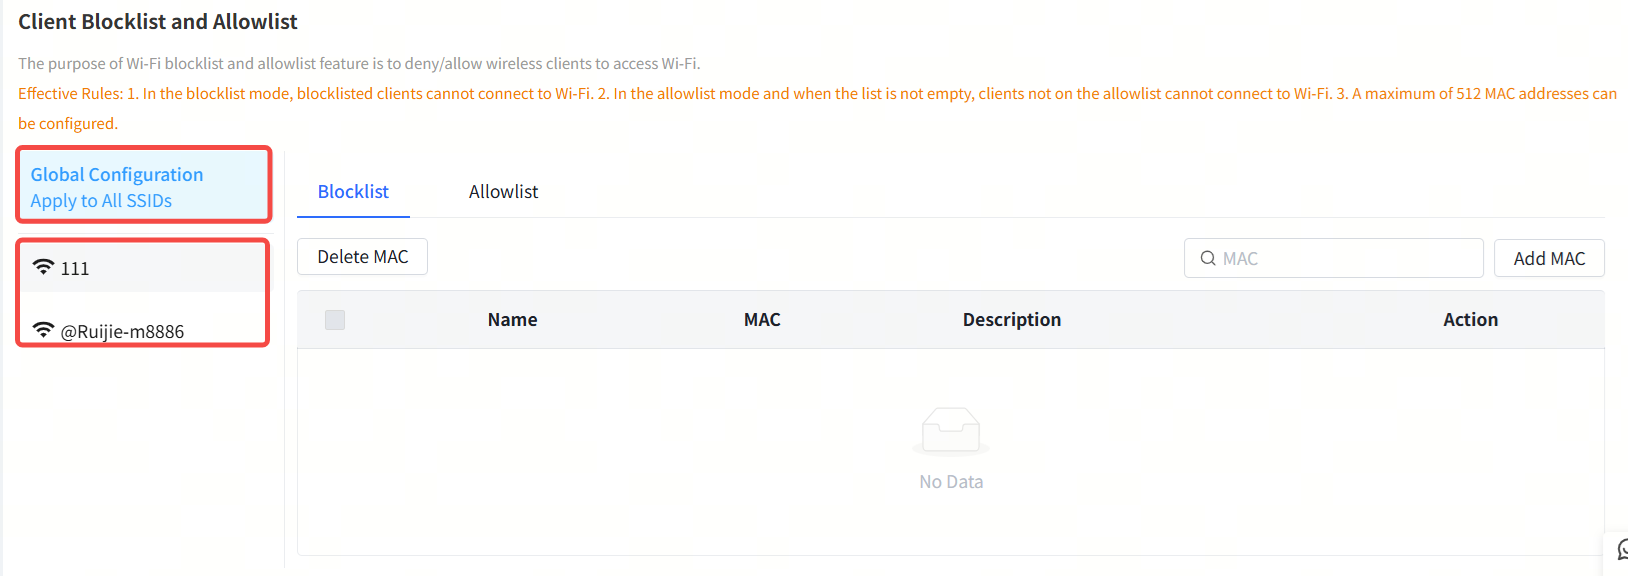Focus the MAC search input field
1628x576 pixels.
tap(1345, 258)
